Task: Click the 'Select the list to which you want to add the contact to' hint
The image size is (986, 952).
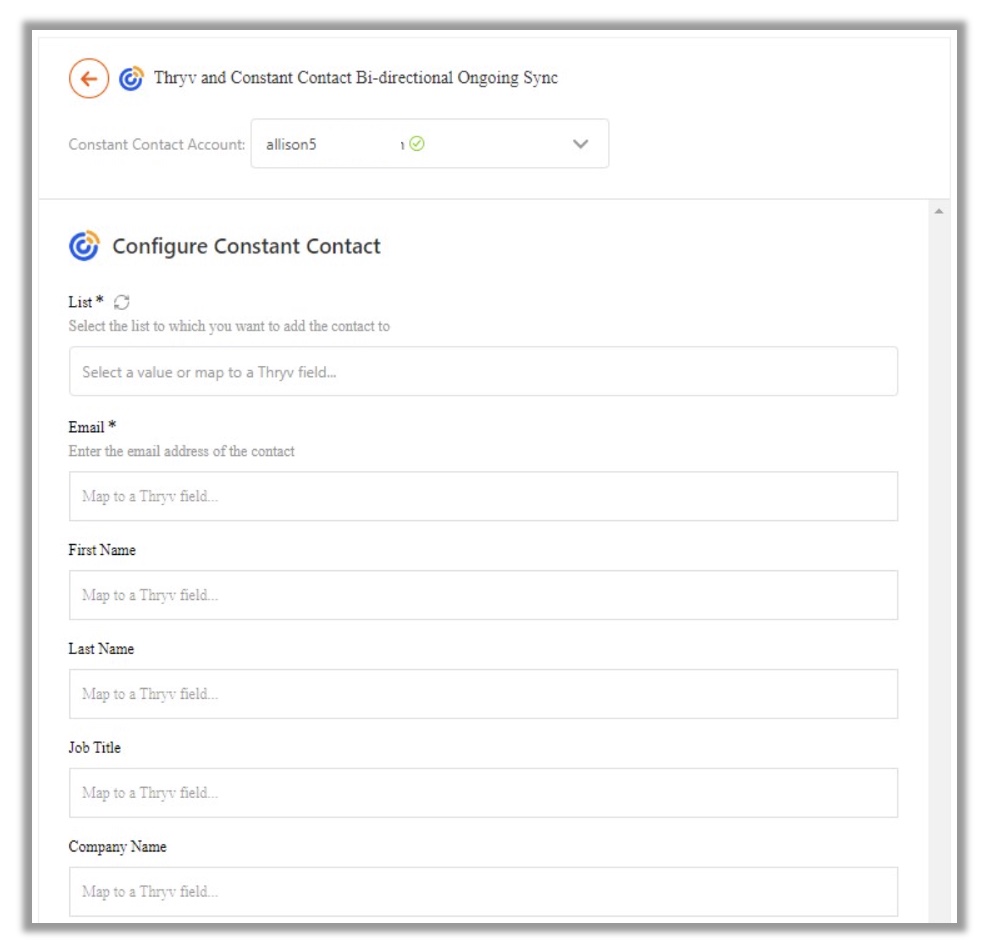Action: click(x=229, y=326)
